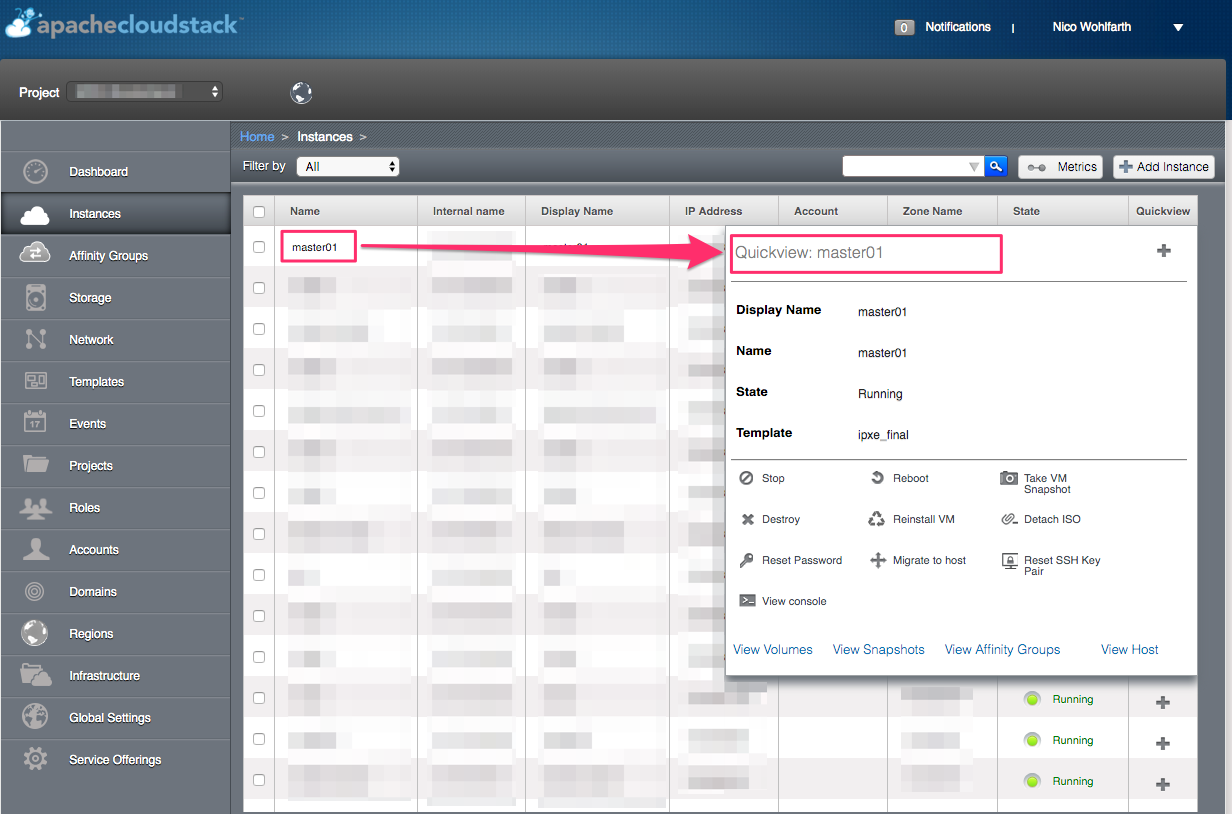Screen dimensions: 1232x814
Task: Expand the Nico Wohlfarth user menu arrow
Action: 1178,28
